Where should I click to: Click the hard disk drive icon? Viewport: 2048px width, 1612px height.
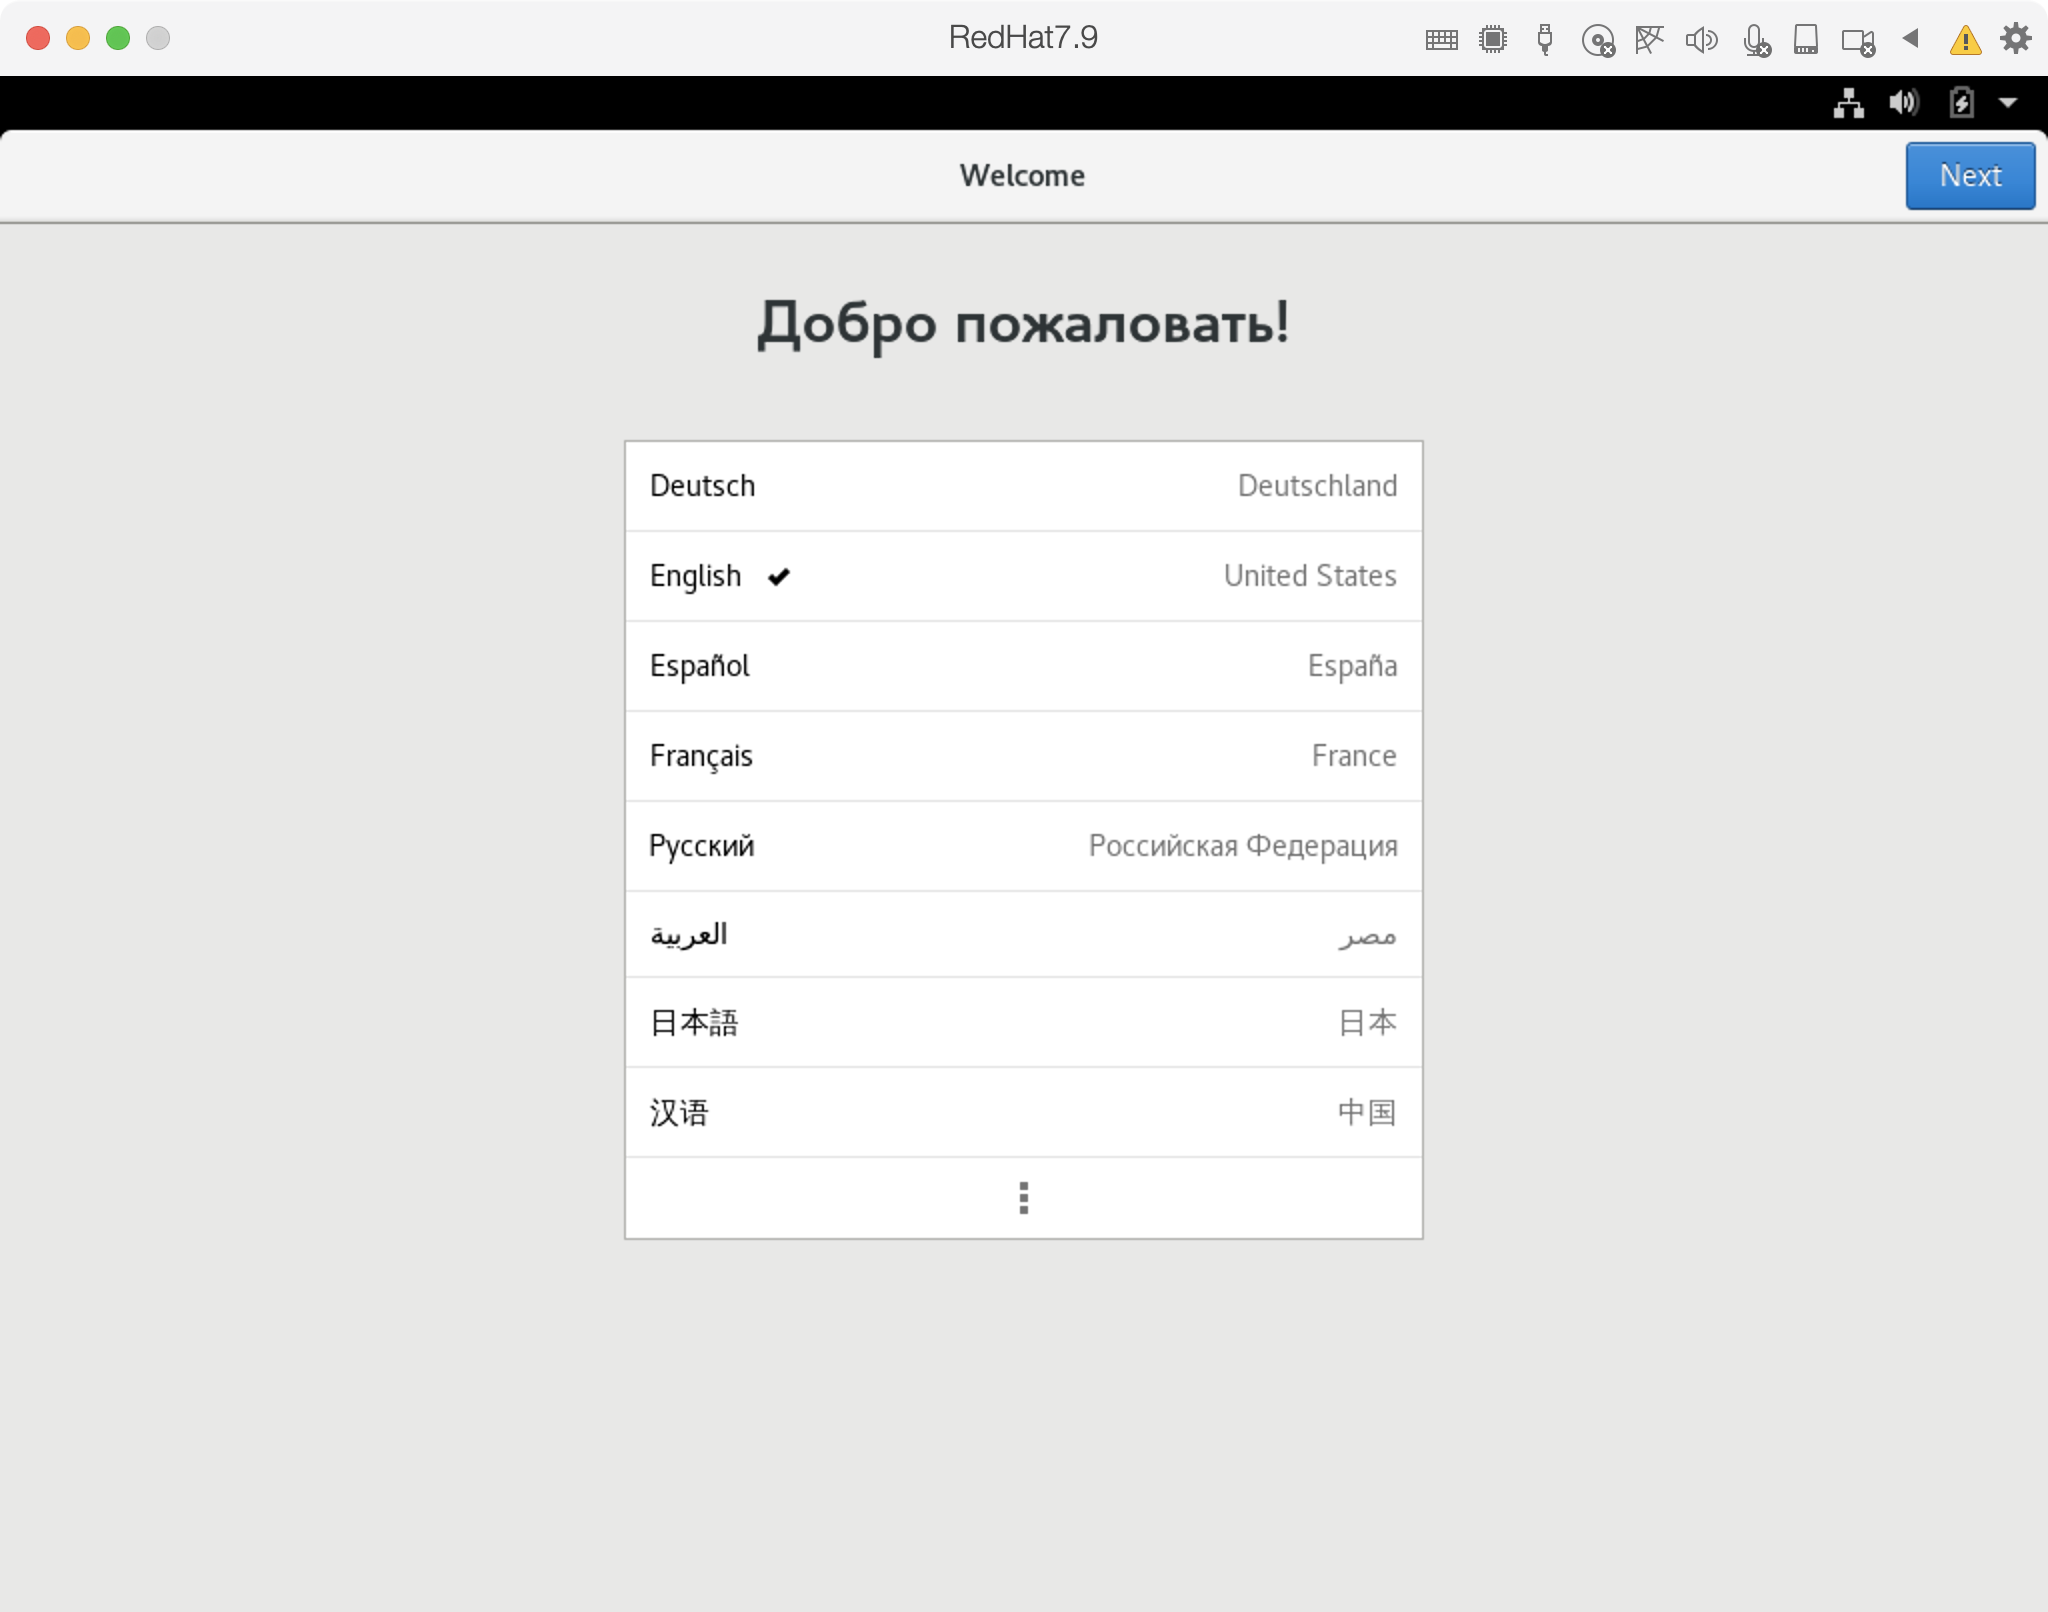pos(1806,40)
